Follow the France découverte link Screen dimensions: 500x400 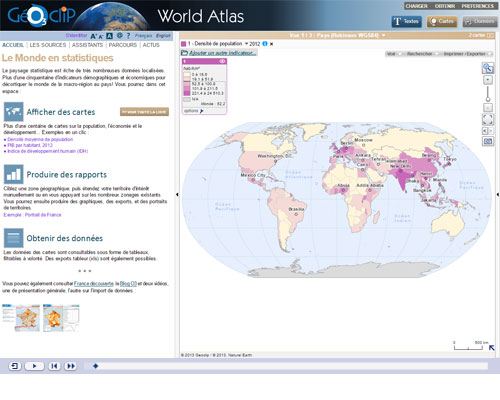pyautogui.click(x=94, y=284)
